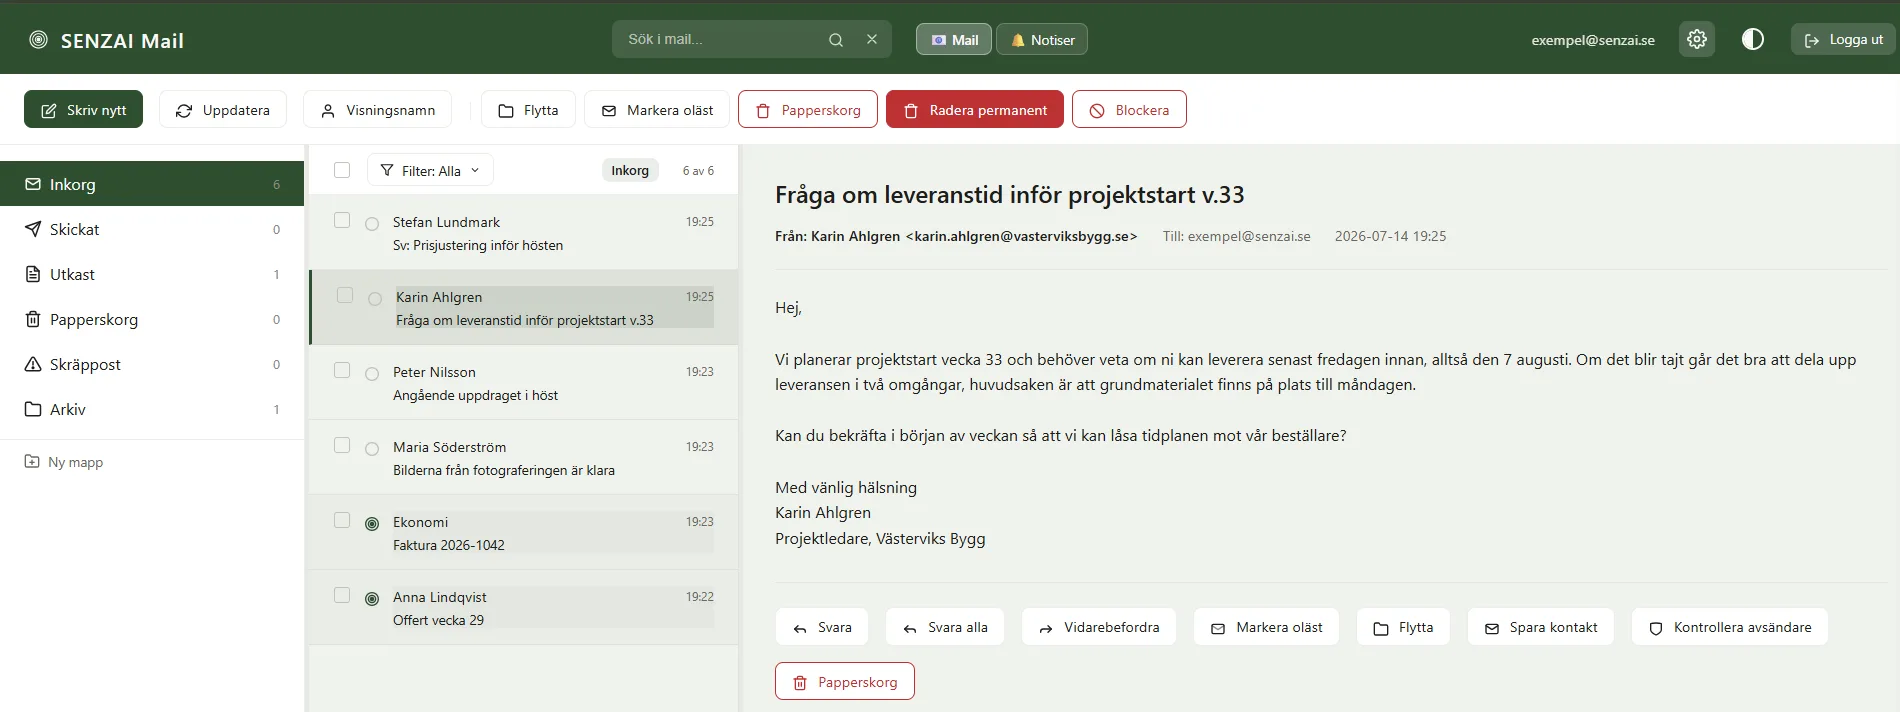
Task: Open the Filter: Alla dropdown
Action: (430, 170)
